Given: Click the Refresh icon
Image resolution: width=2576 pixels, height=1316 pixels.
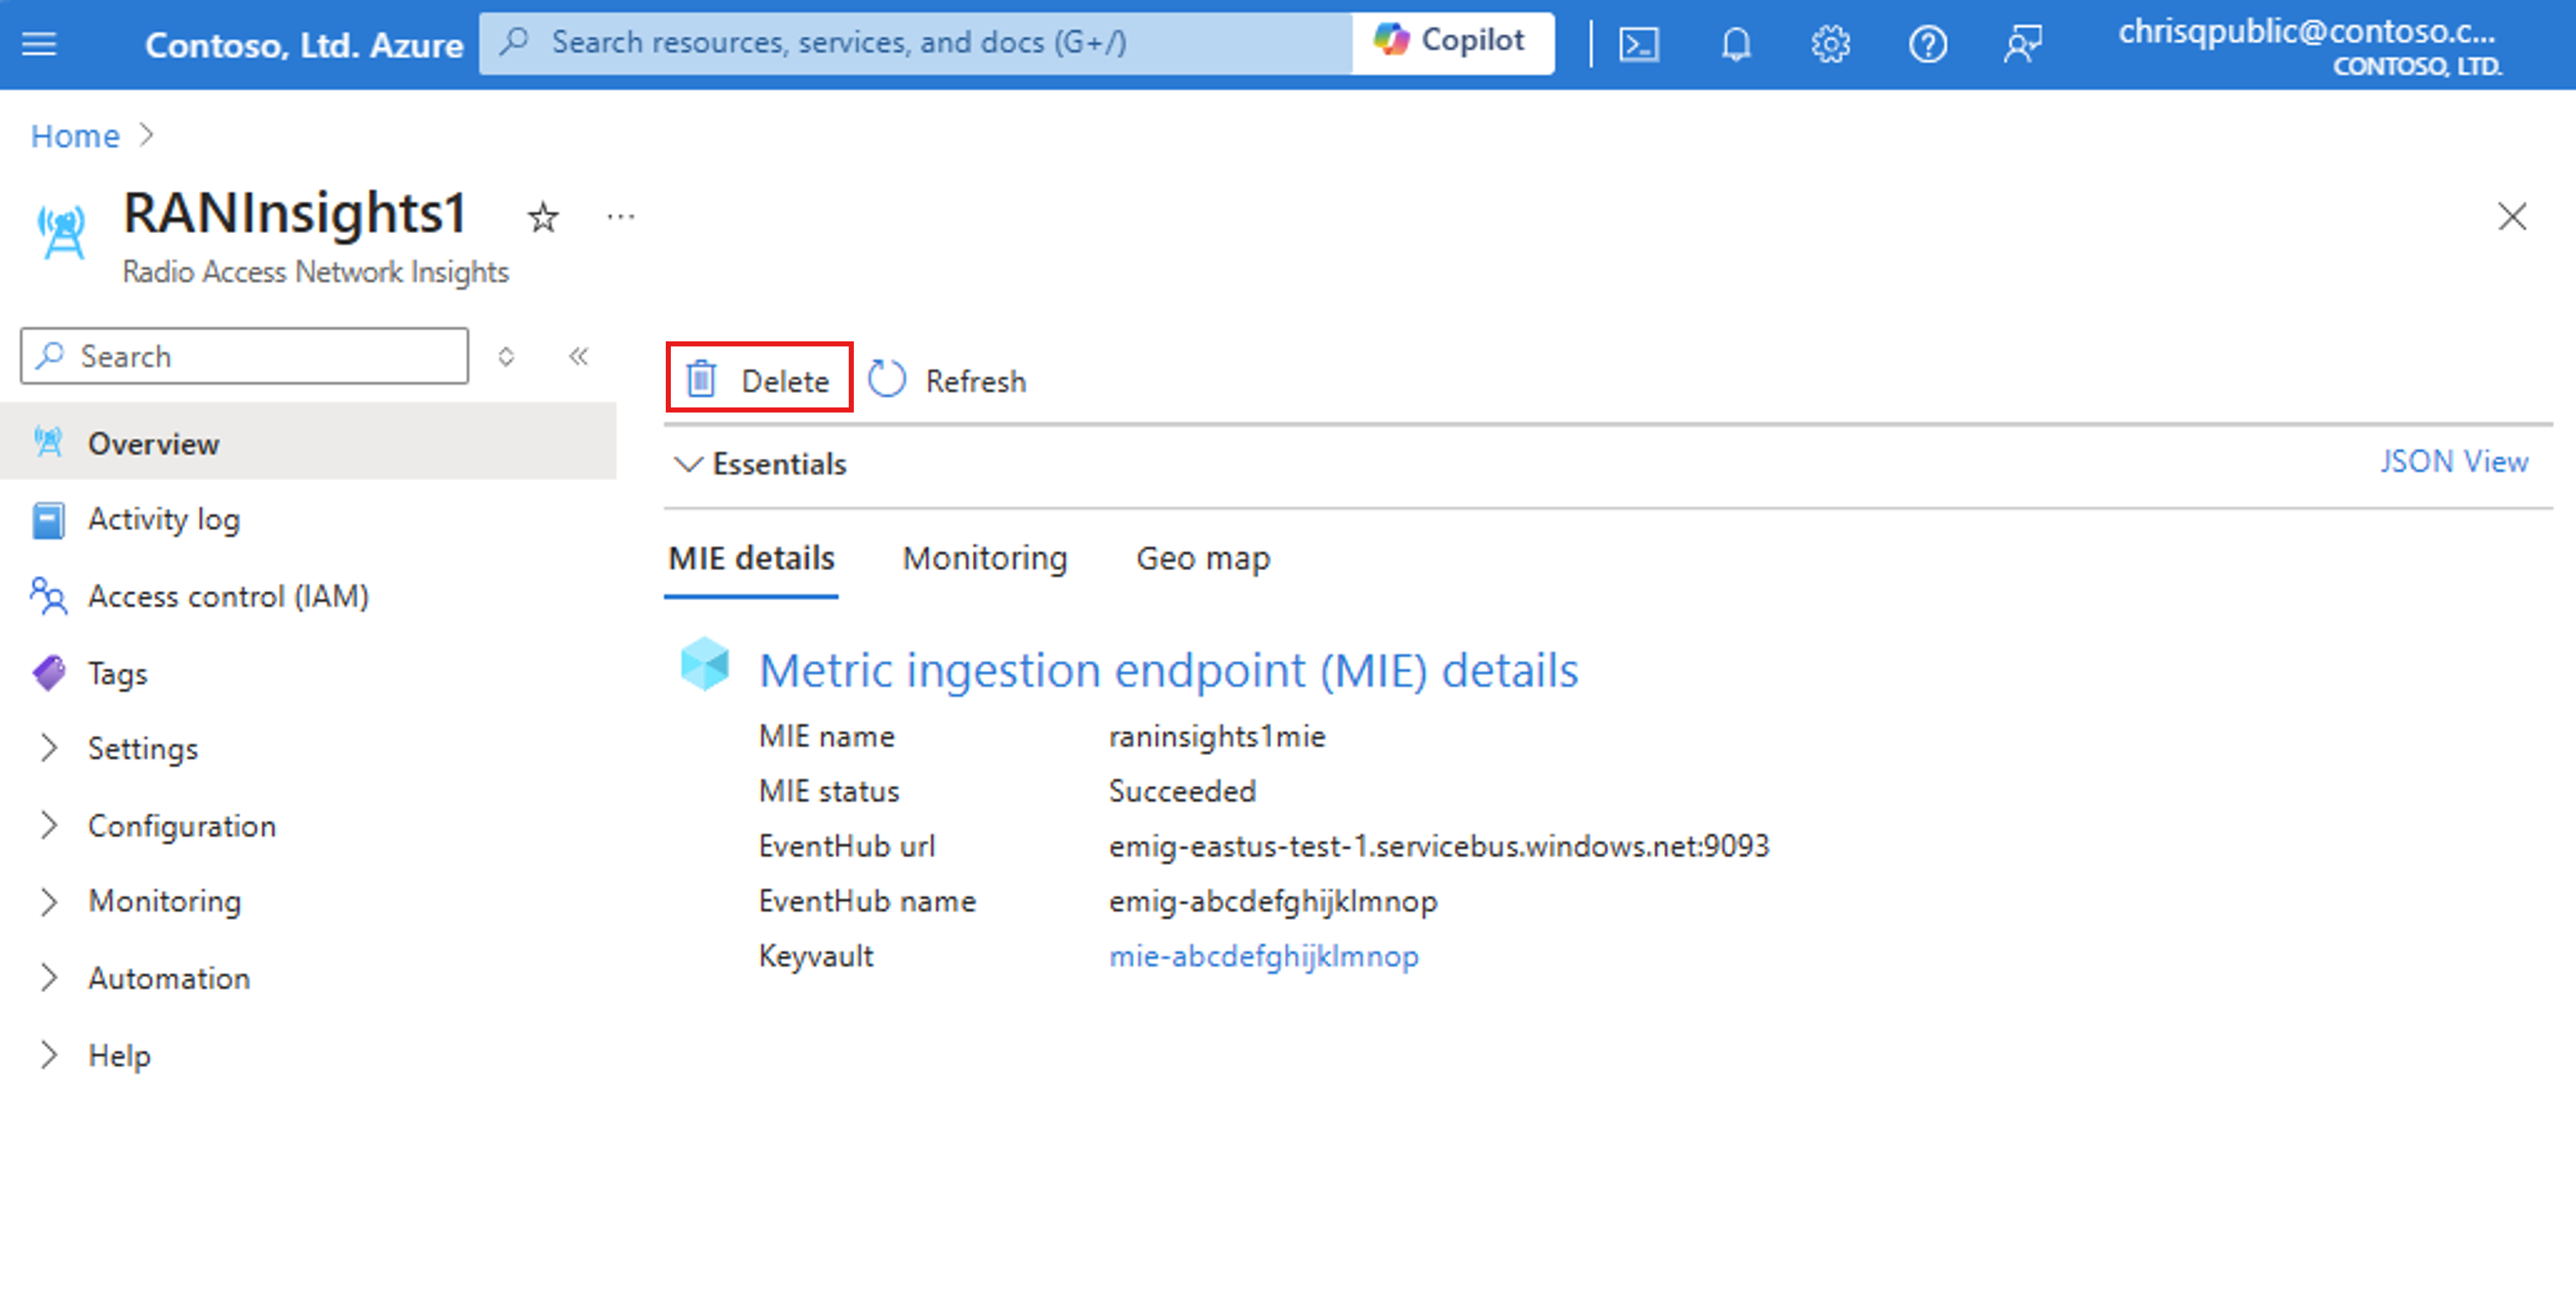Looking at the screenshot, I should coord(889,381).
